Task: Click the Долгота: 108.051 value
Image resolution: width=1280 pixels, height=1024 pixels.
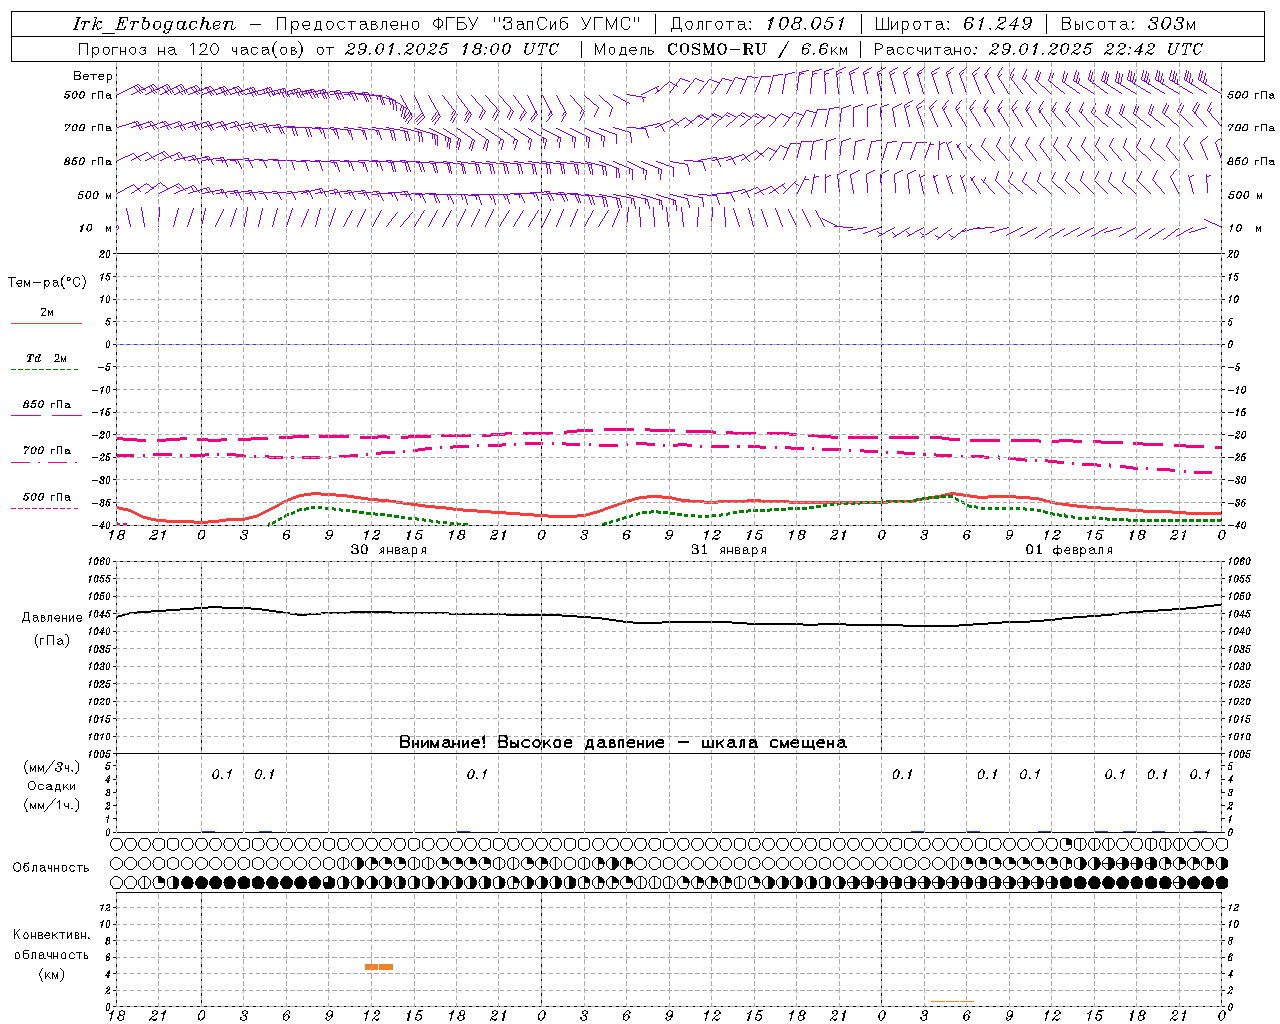Action: pos(757,24)
